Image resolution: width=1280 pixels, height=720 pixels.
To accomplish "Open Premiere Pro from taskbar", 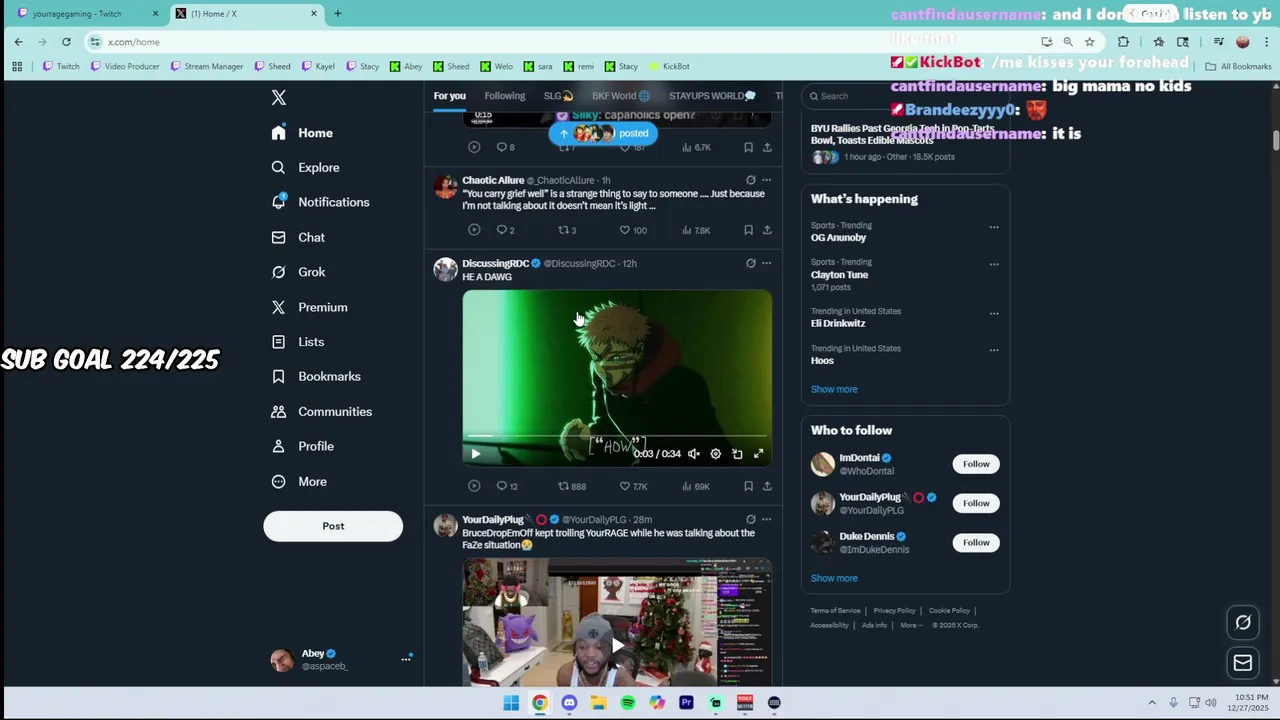I will tap(686, 703).
